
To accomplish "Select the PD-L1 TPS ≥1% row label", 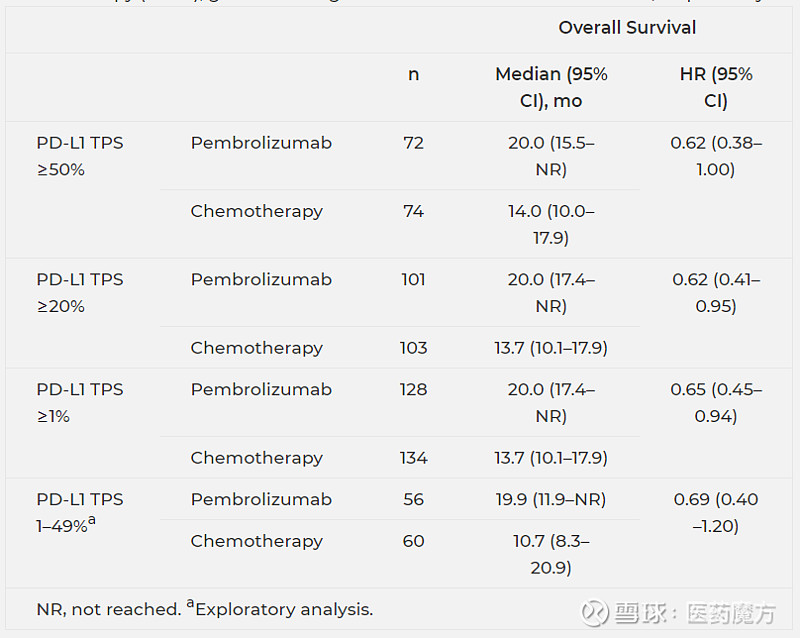I will pyautogui.click(x=80, y=402).
